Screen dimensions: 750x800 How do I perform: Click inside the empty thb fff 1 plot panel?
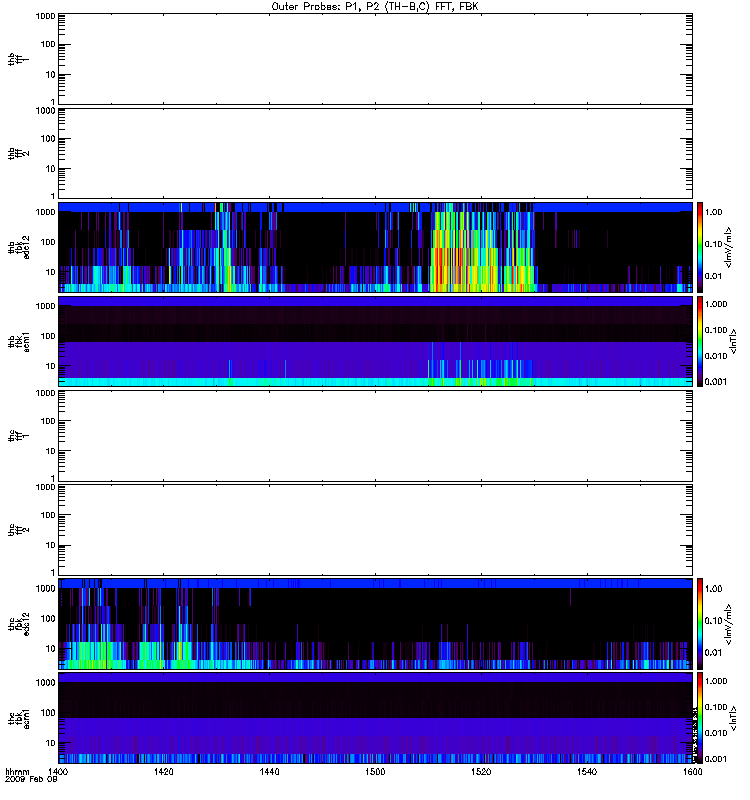pos(375,59)
